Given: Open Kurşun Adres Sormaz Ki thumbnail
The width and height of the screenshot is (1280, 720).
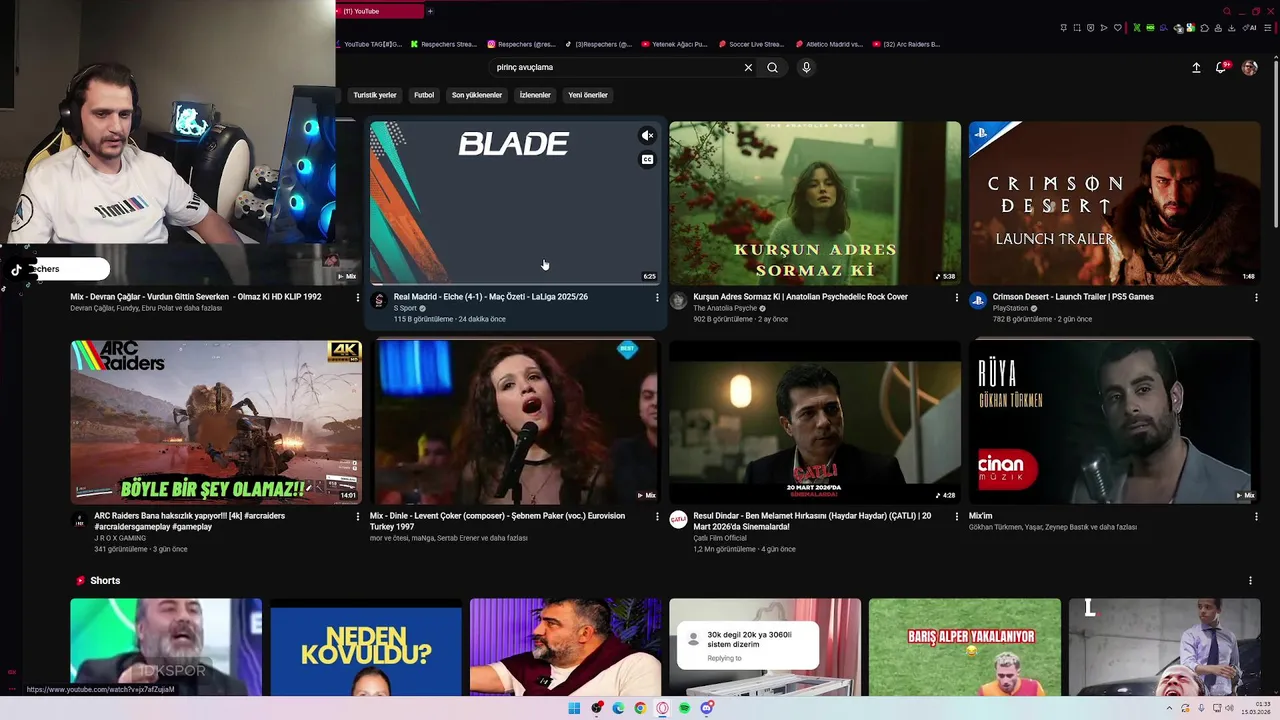Looking at the screenshot, I should pos(815,203).
